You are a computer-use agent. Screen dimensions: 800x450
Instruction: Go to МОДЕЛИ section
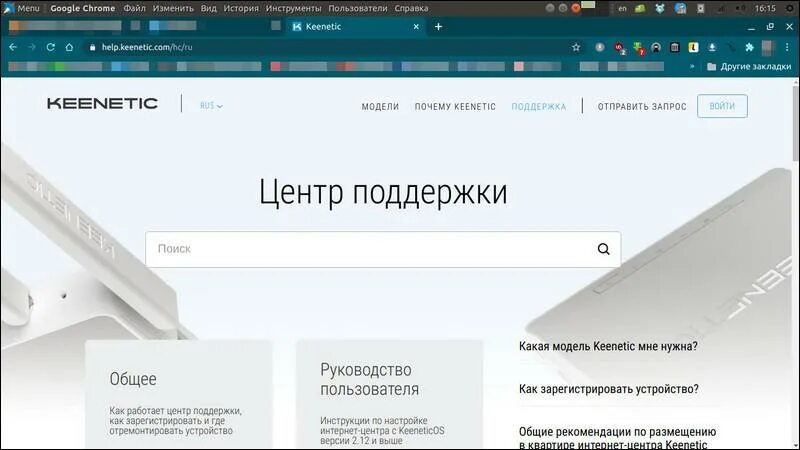(380, 107)
